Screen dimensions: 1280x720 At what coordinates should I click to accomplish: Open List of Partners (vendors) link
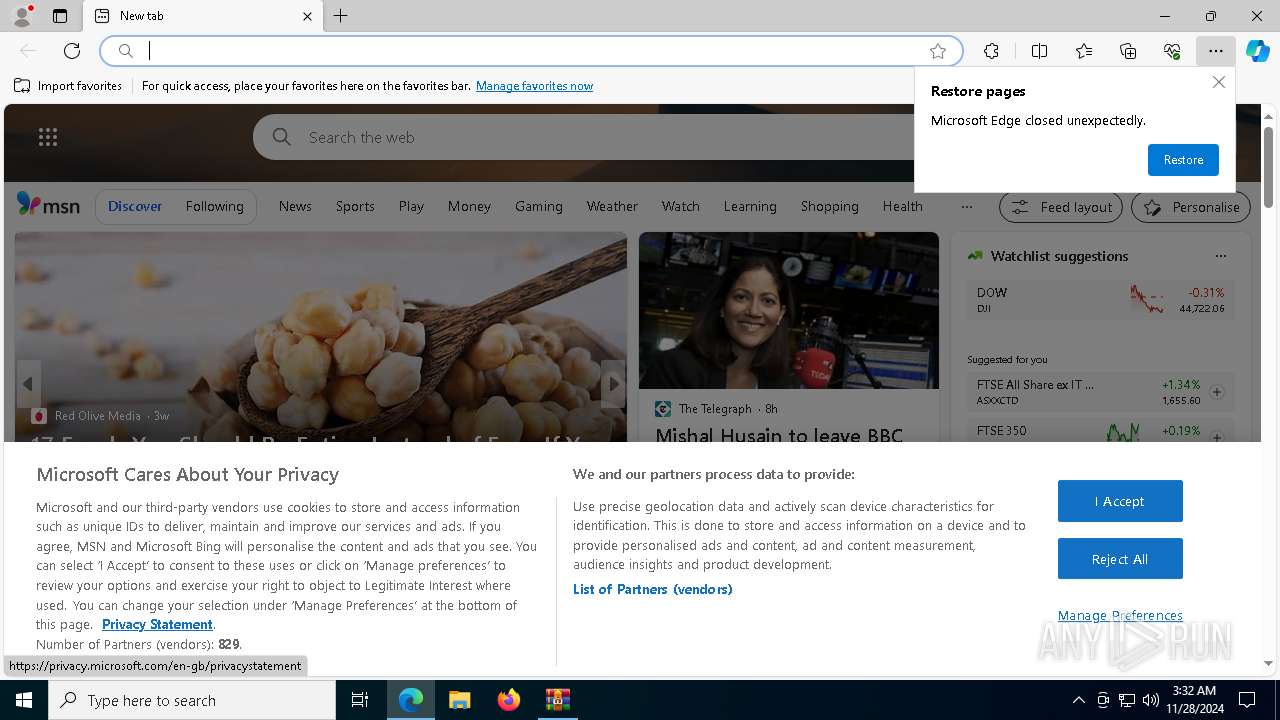click(653, 589)
